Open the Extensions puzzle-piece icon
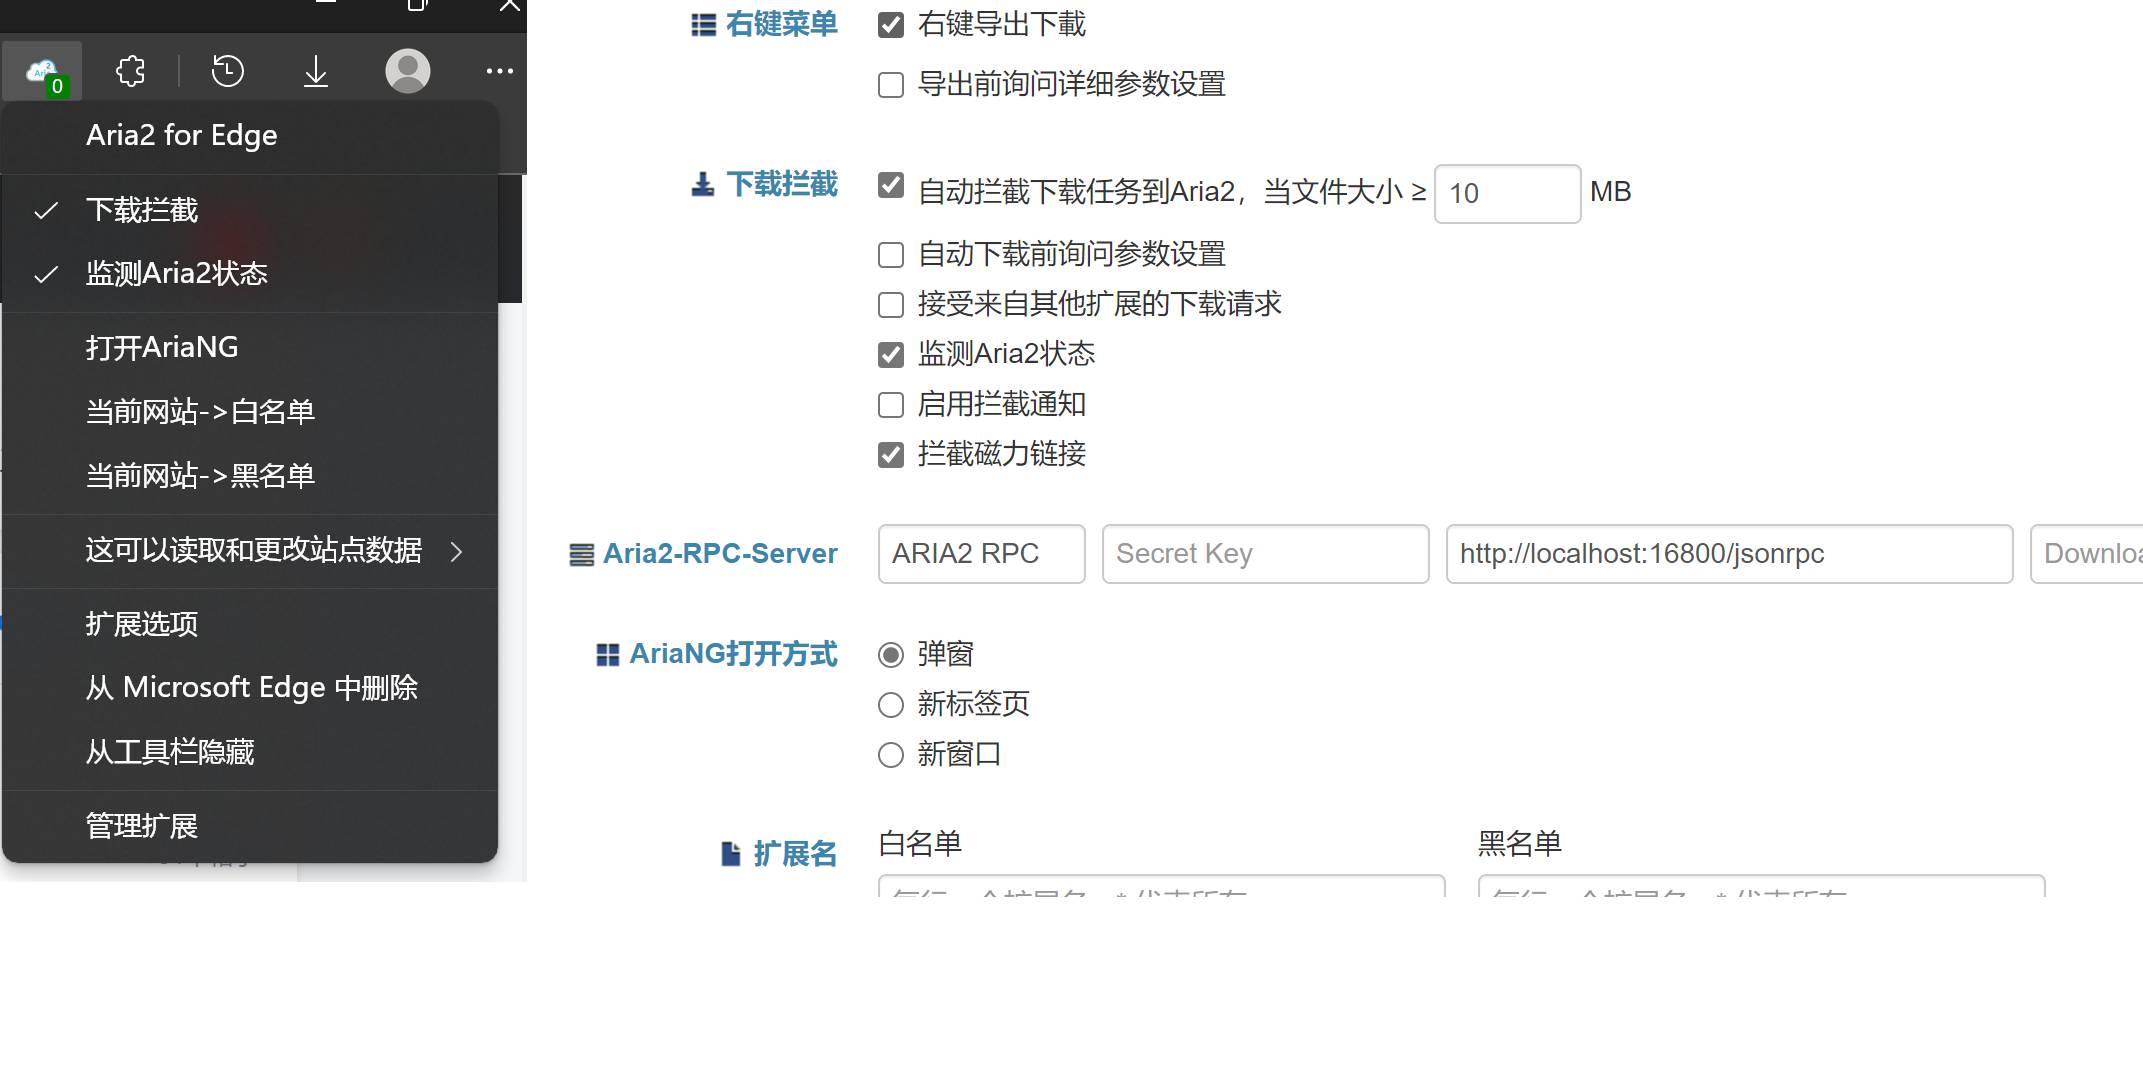Viewport: 2143px width, 1080px height. (130, 71)
